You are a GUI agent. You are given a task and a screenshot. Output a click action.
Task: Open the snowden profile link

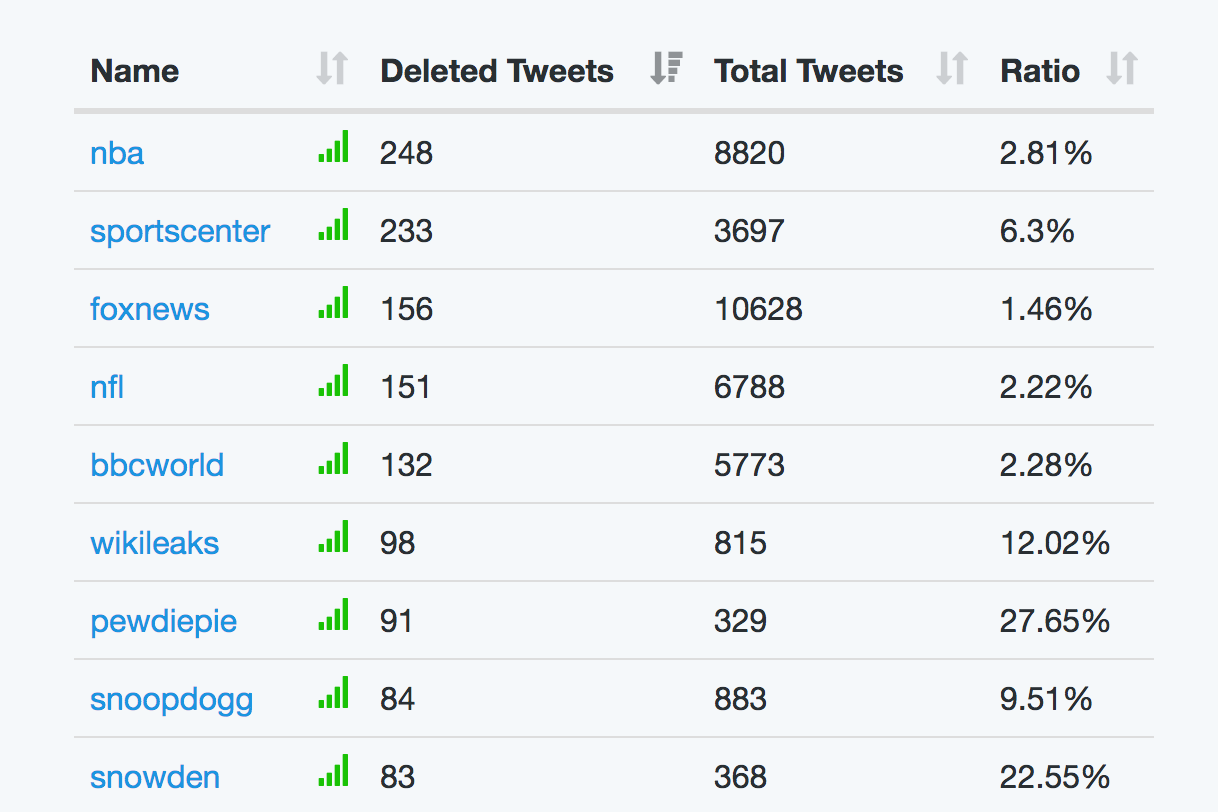click(155, 777)
